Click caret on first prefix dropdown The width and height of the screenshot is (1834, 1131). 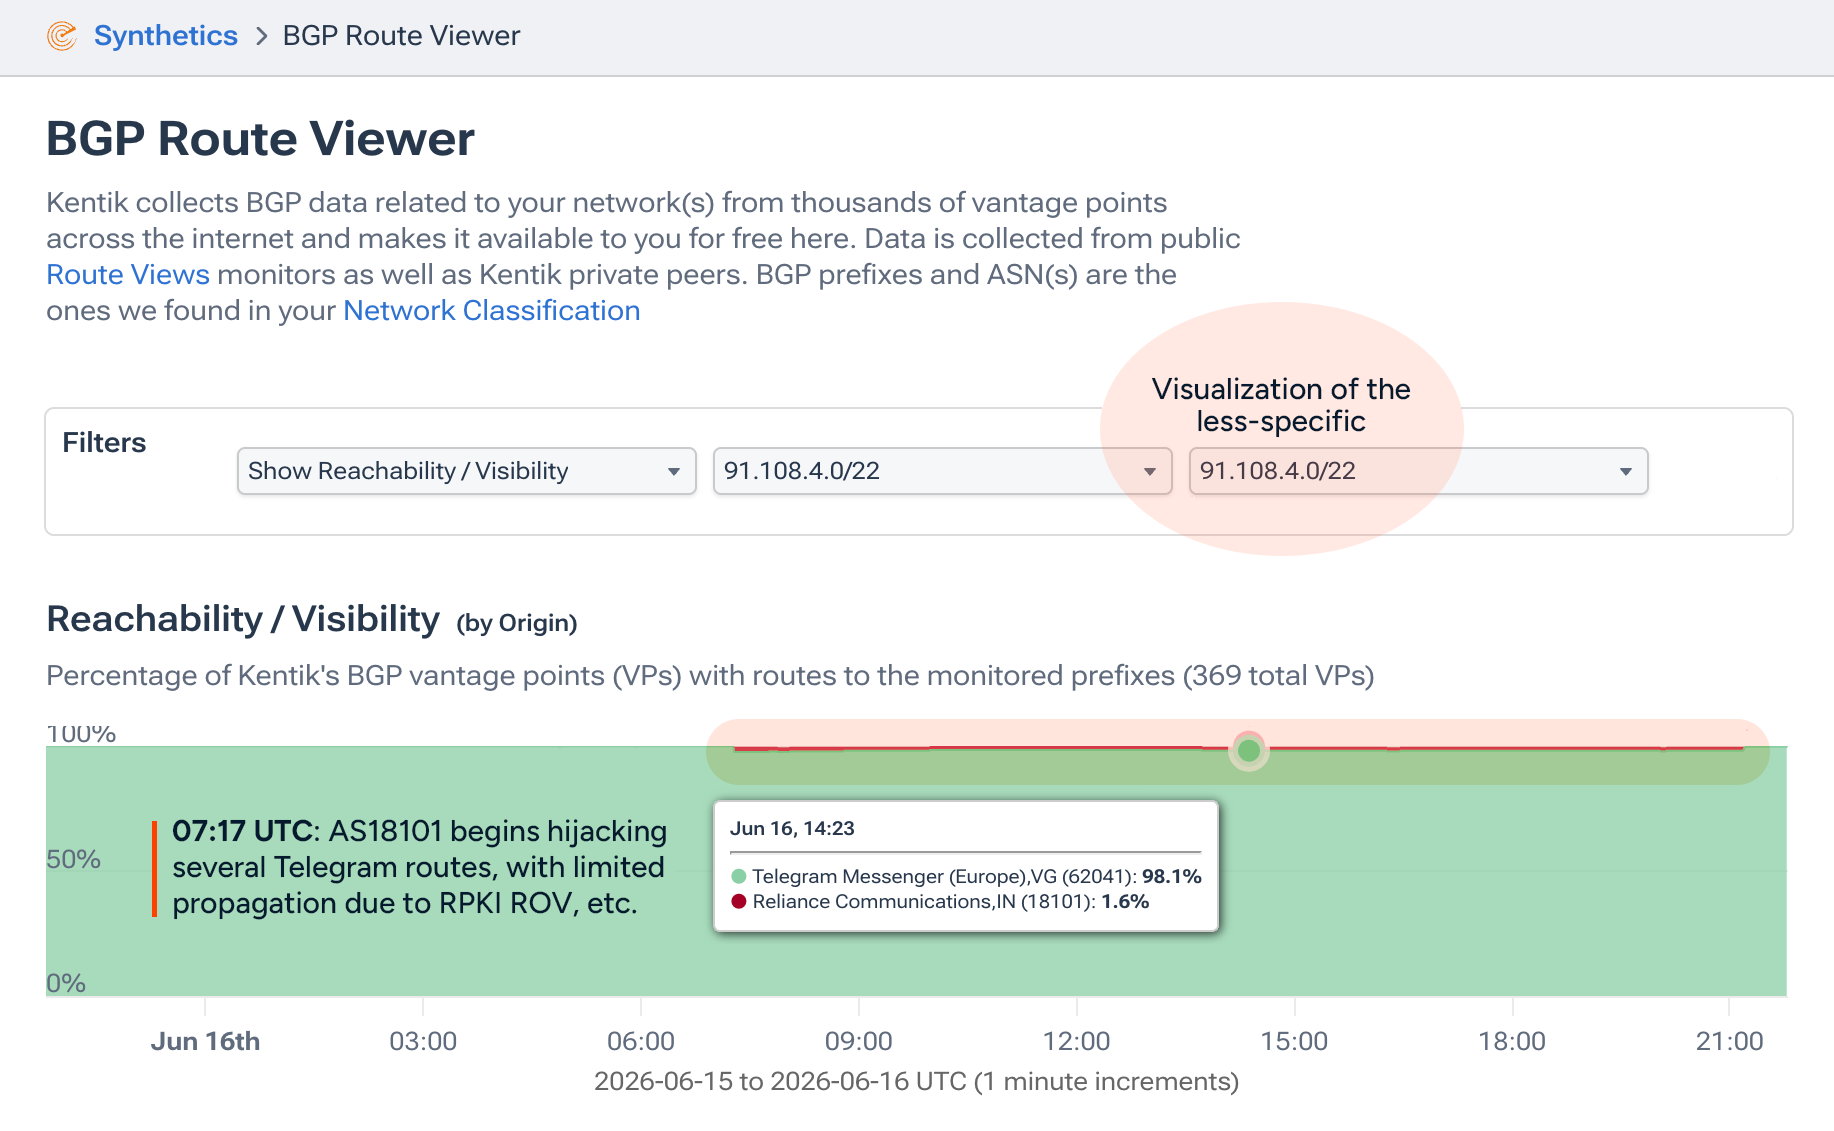click(1150, 472)
